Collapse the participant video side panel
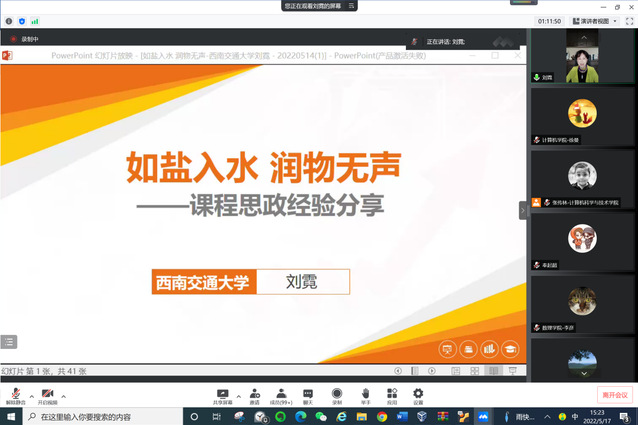Image resolution: width=638 pixels, height=425 pixels. (522, 210)
